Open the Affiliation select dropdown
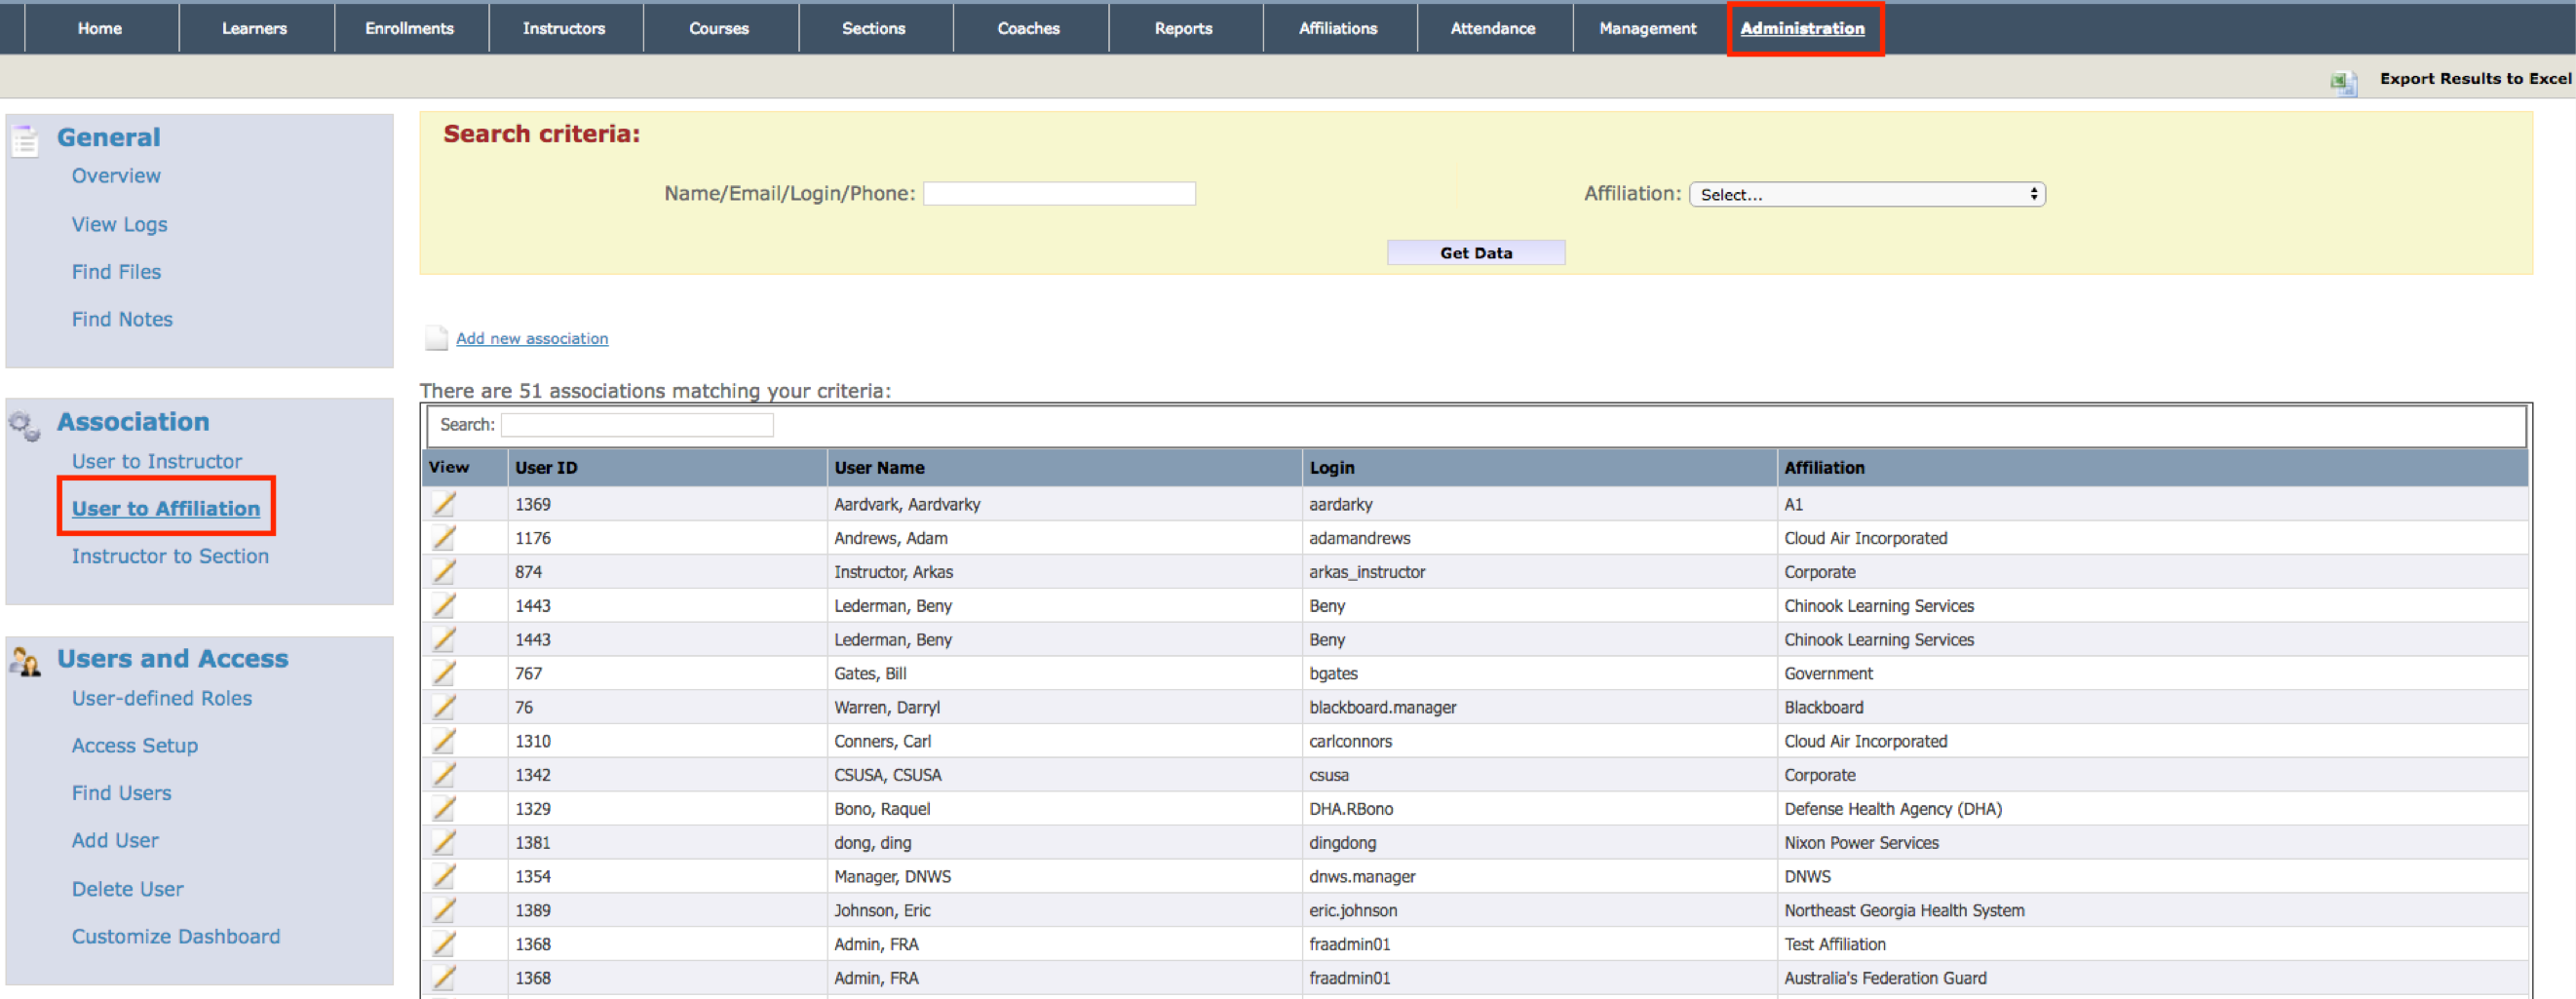 [1866, 194]
